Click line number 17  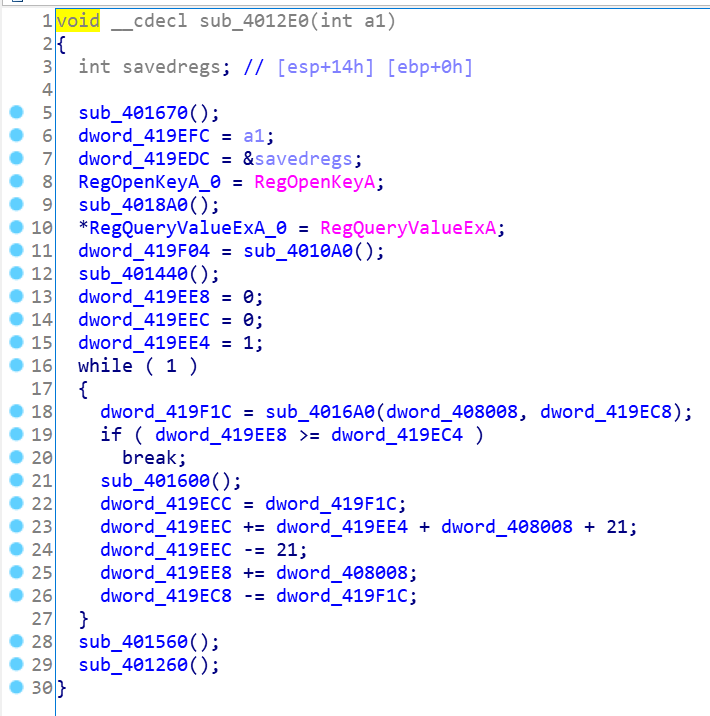pos(42,389)
